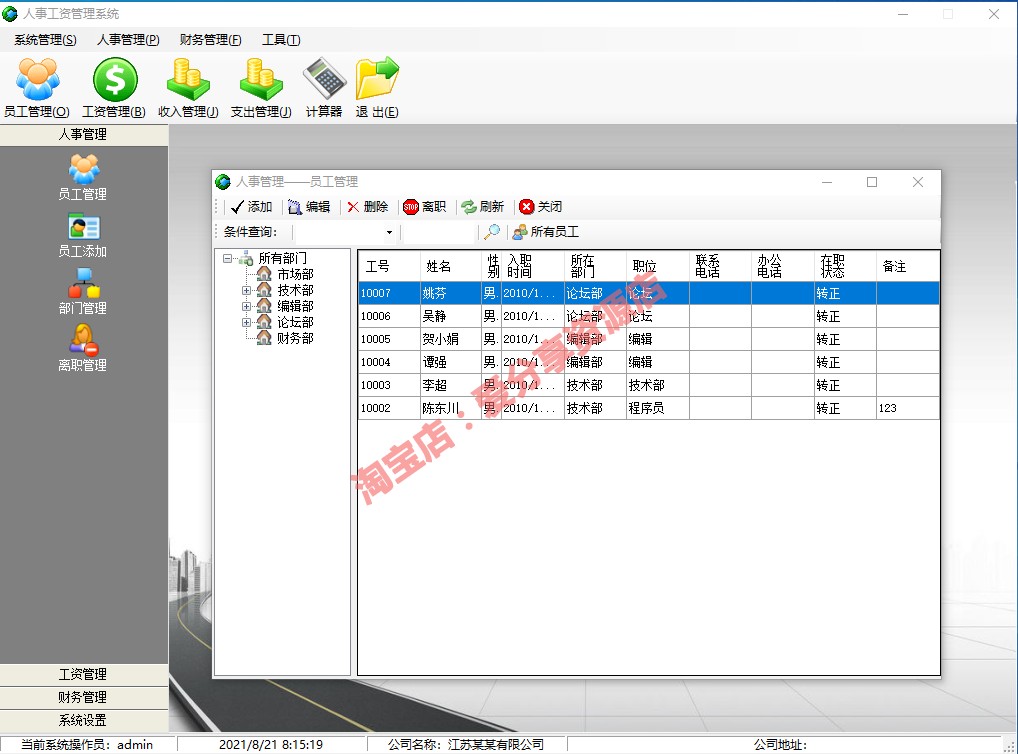The width and height of the screenshot is (1018, 754).
Task: Click the 添加 checkmark button
Action: pos(251,207)
